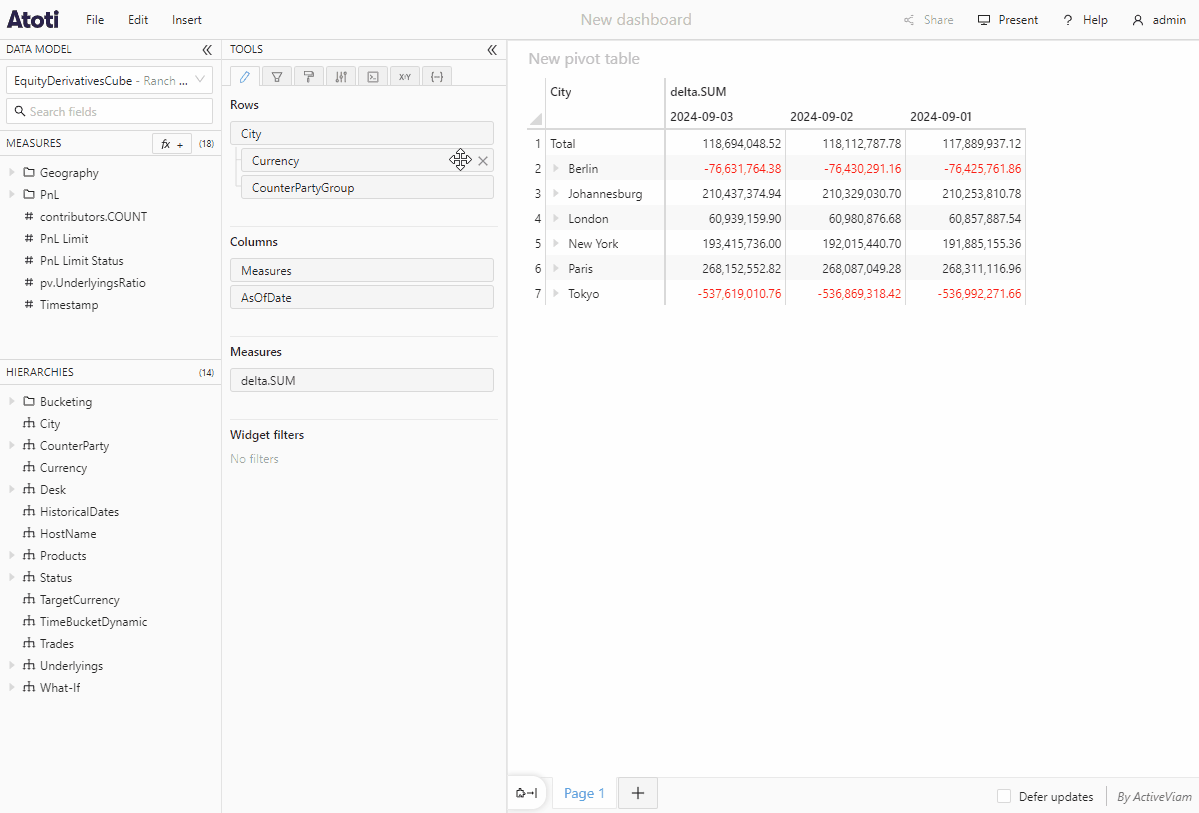This screenshot has width=1199, height=813.
Task: Click the move handle on Currency row
Action: coord(460,160)
